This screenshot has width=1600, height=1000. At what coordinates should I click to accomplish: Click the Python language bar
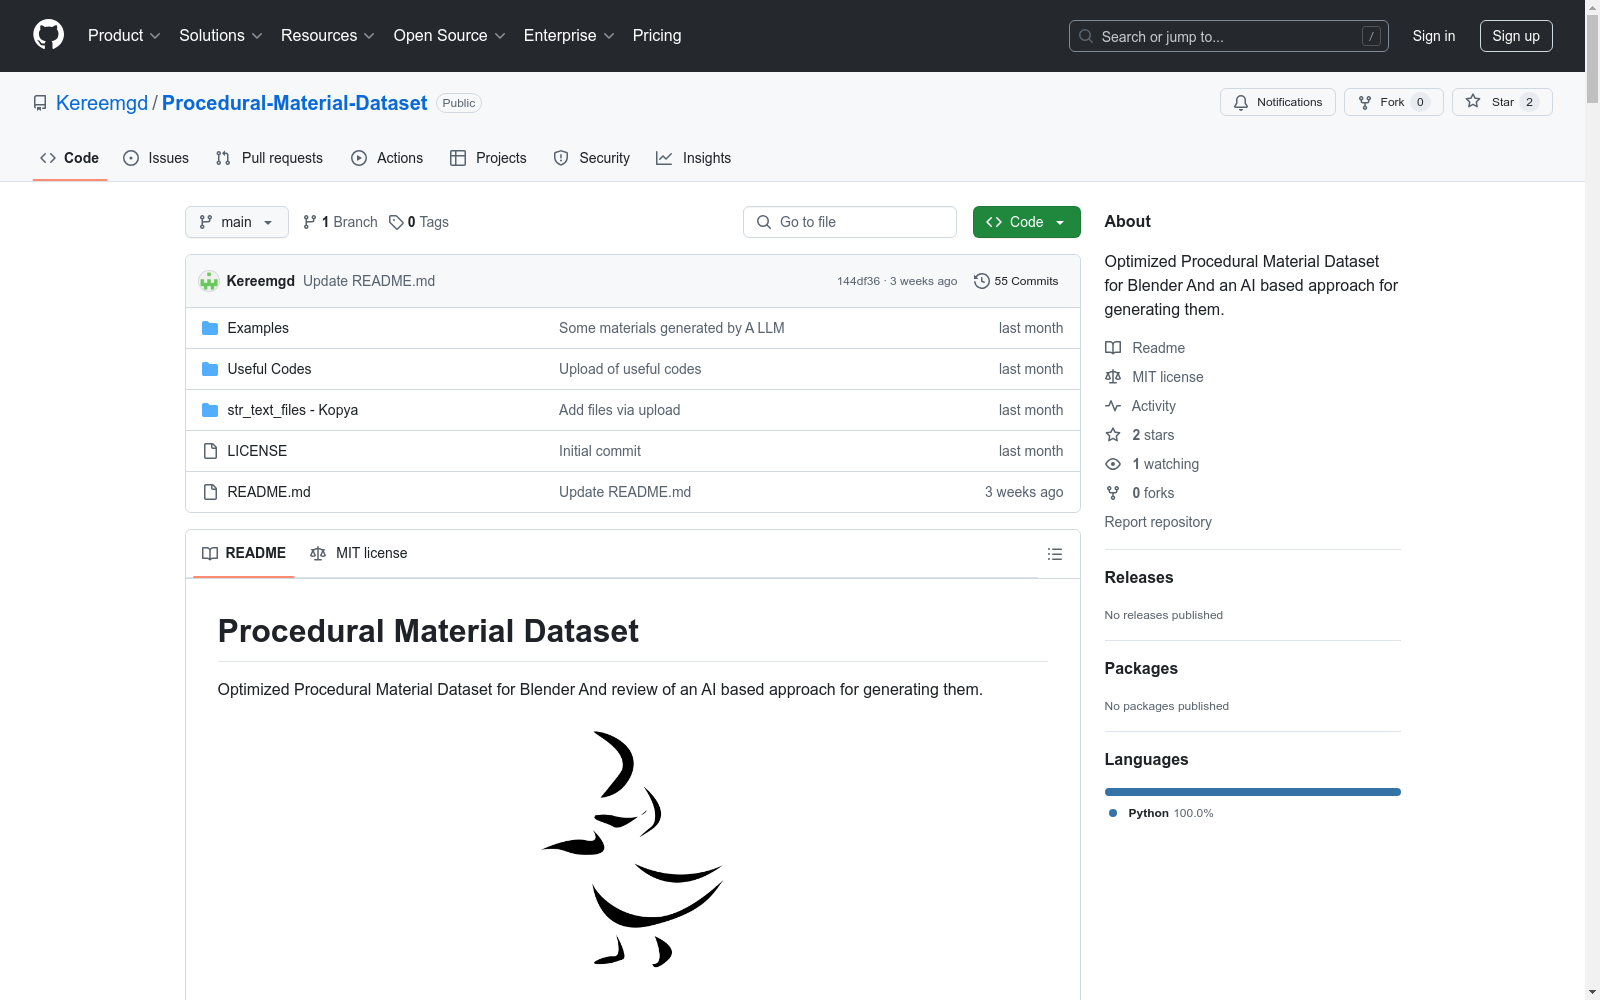click(x=1253, y=792)
